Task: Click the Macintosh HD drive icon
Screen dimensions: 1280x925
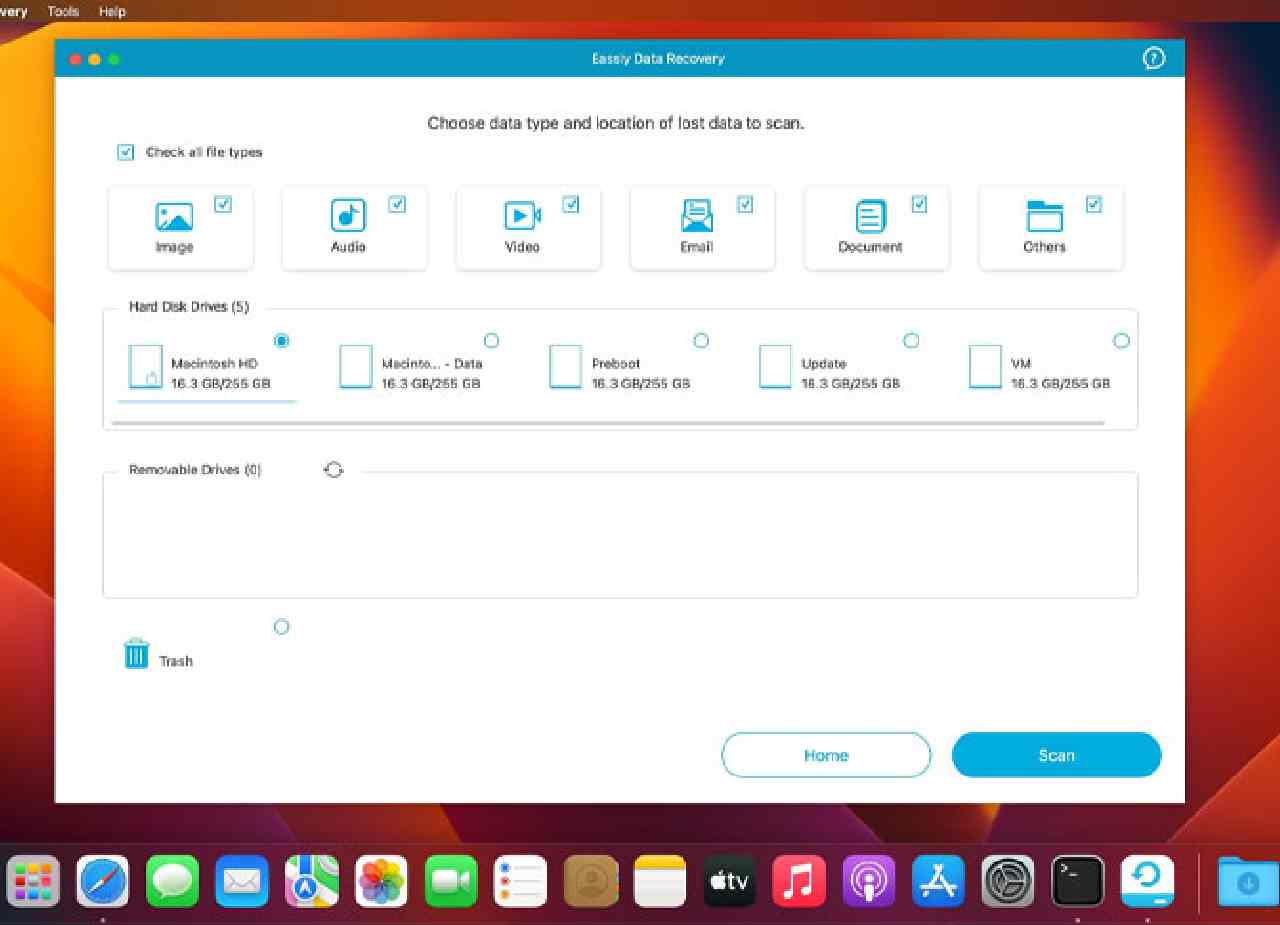Action: tap(146, 367)
